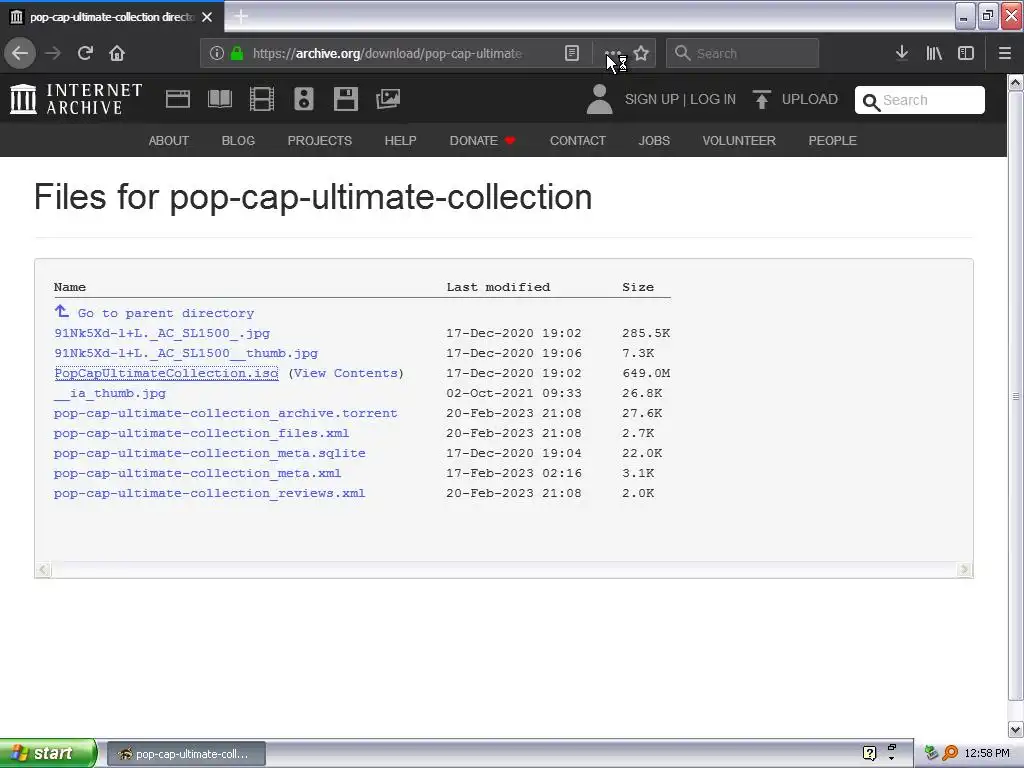Open the Audio speaker icon
Image resolution: width=1024 pixels, height=768 pixels.
click(x=304, y=99)
